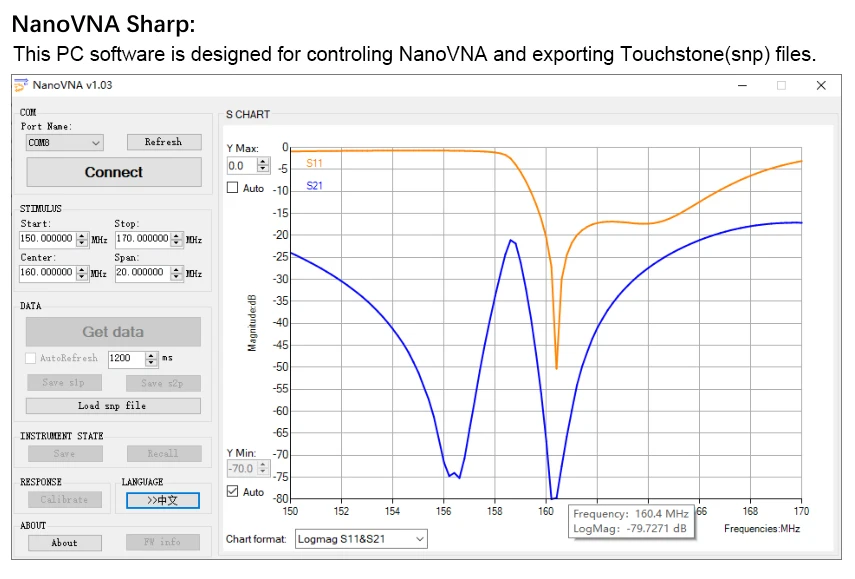Click the S CHART panel title
The image size is (855, 579).
tap(248, 114)
